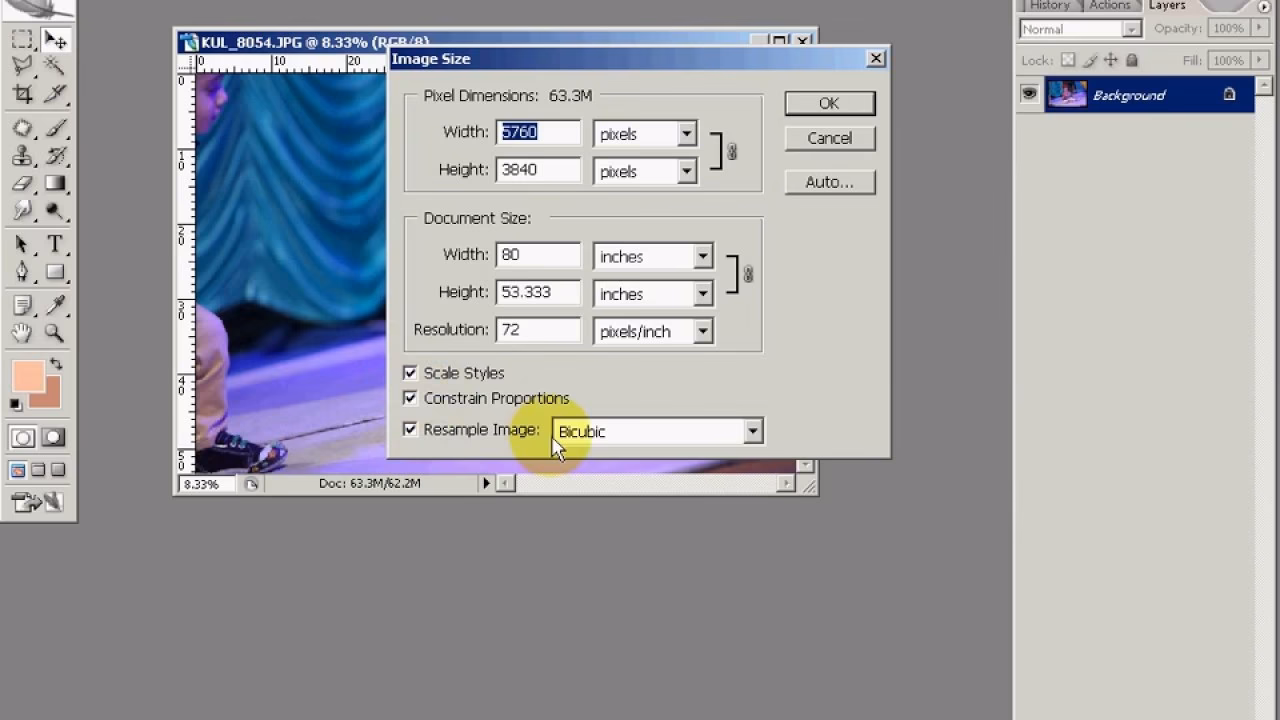Choose the Crop tool
The width and height of the screenshot is (1280, 720).
point(20,92)
